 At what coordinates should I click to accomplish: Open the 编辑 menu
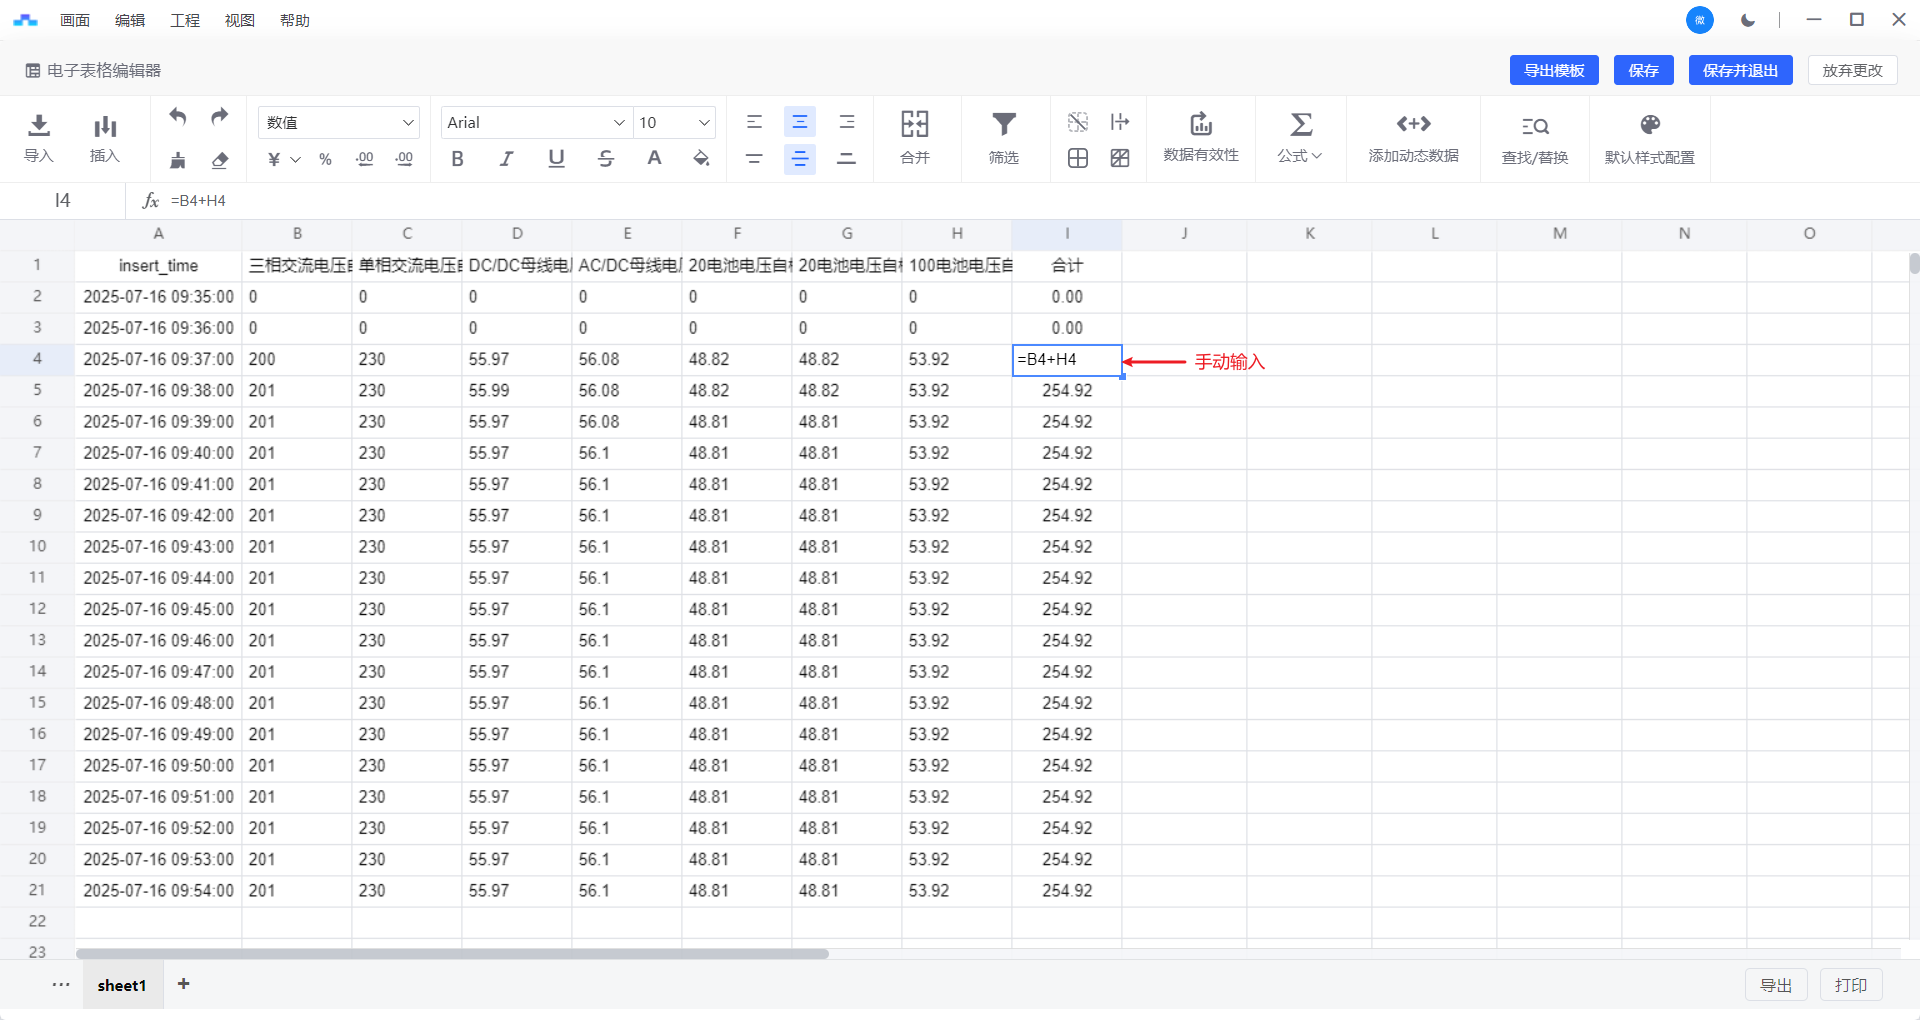[x=130, y=20]
